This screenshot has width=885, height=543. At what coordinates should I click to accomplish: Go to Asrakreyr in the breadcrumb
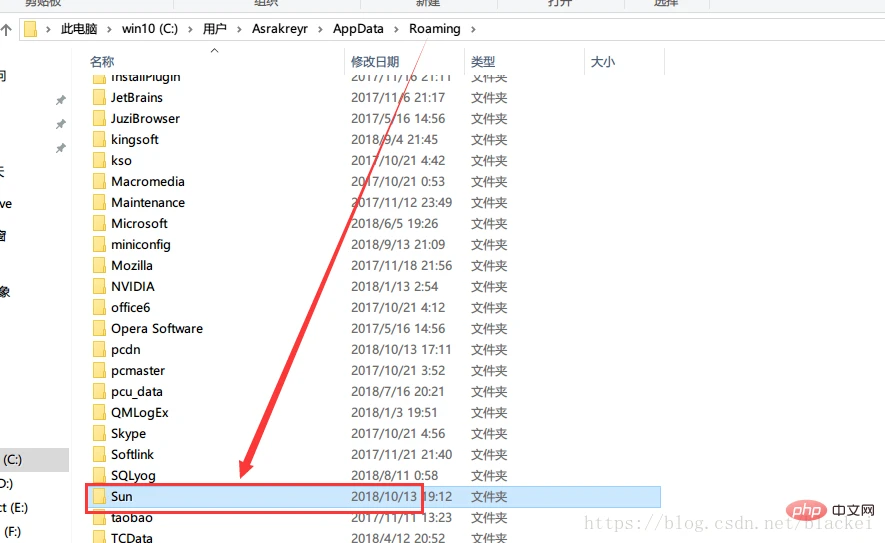tap(280, 29)
